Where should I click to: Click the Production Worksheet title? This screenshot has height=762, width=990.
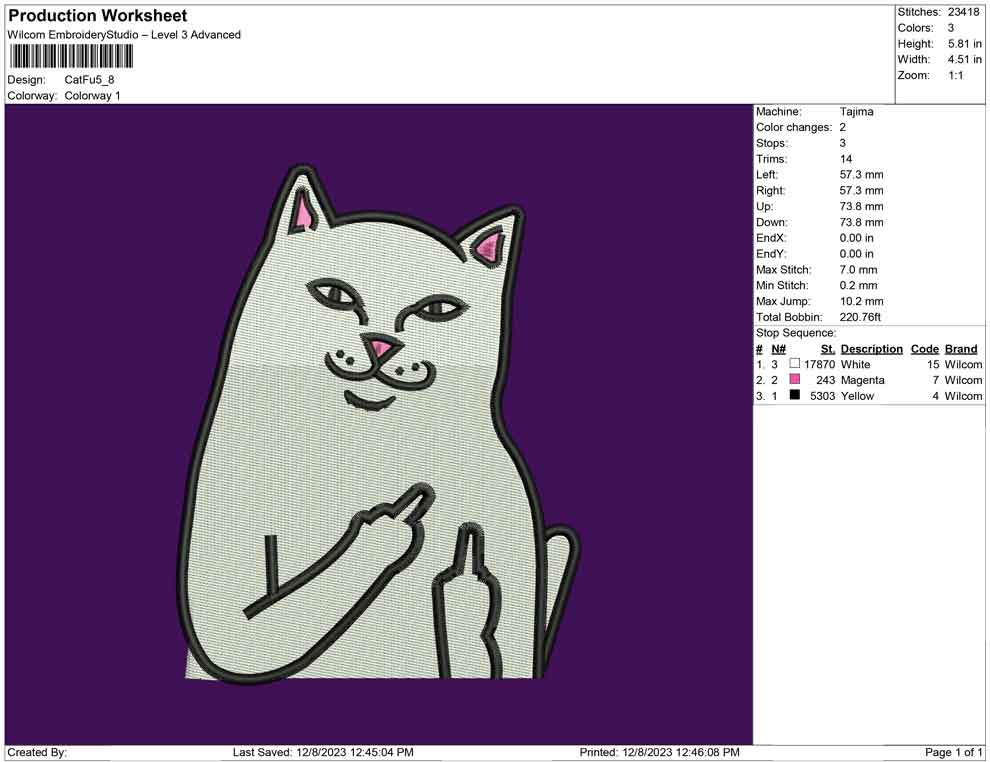[x=95, y=15]
